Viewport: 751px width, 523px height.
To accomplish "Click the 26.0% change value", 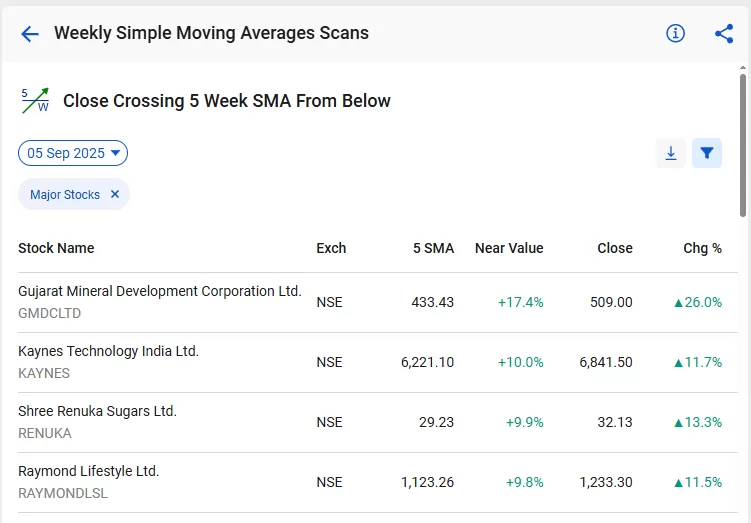I will click(x=698, y=302).
